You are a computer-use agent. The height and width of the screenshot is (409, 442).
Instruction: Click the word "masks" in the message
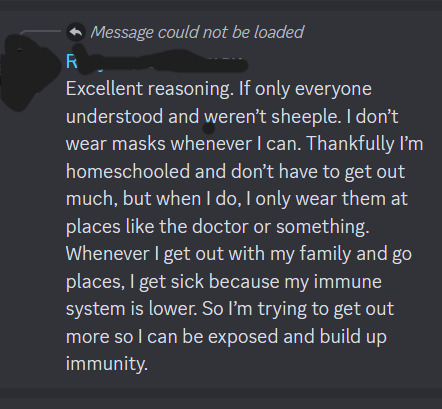coord(139,144)
